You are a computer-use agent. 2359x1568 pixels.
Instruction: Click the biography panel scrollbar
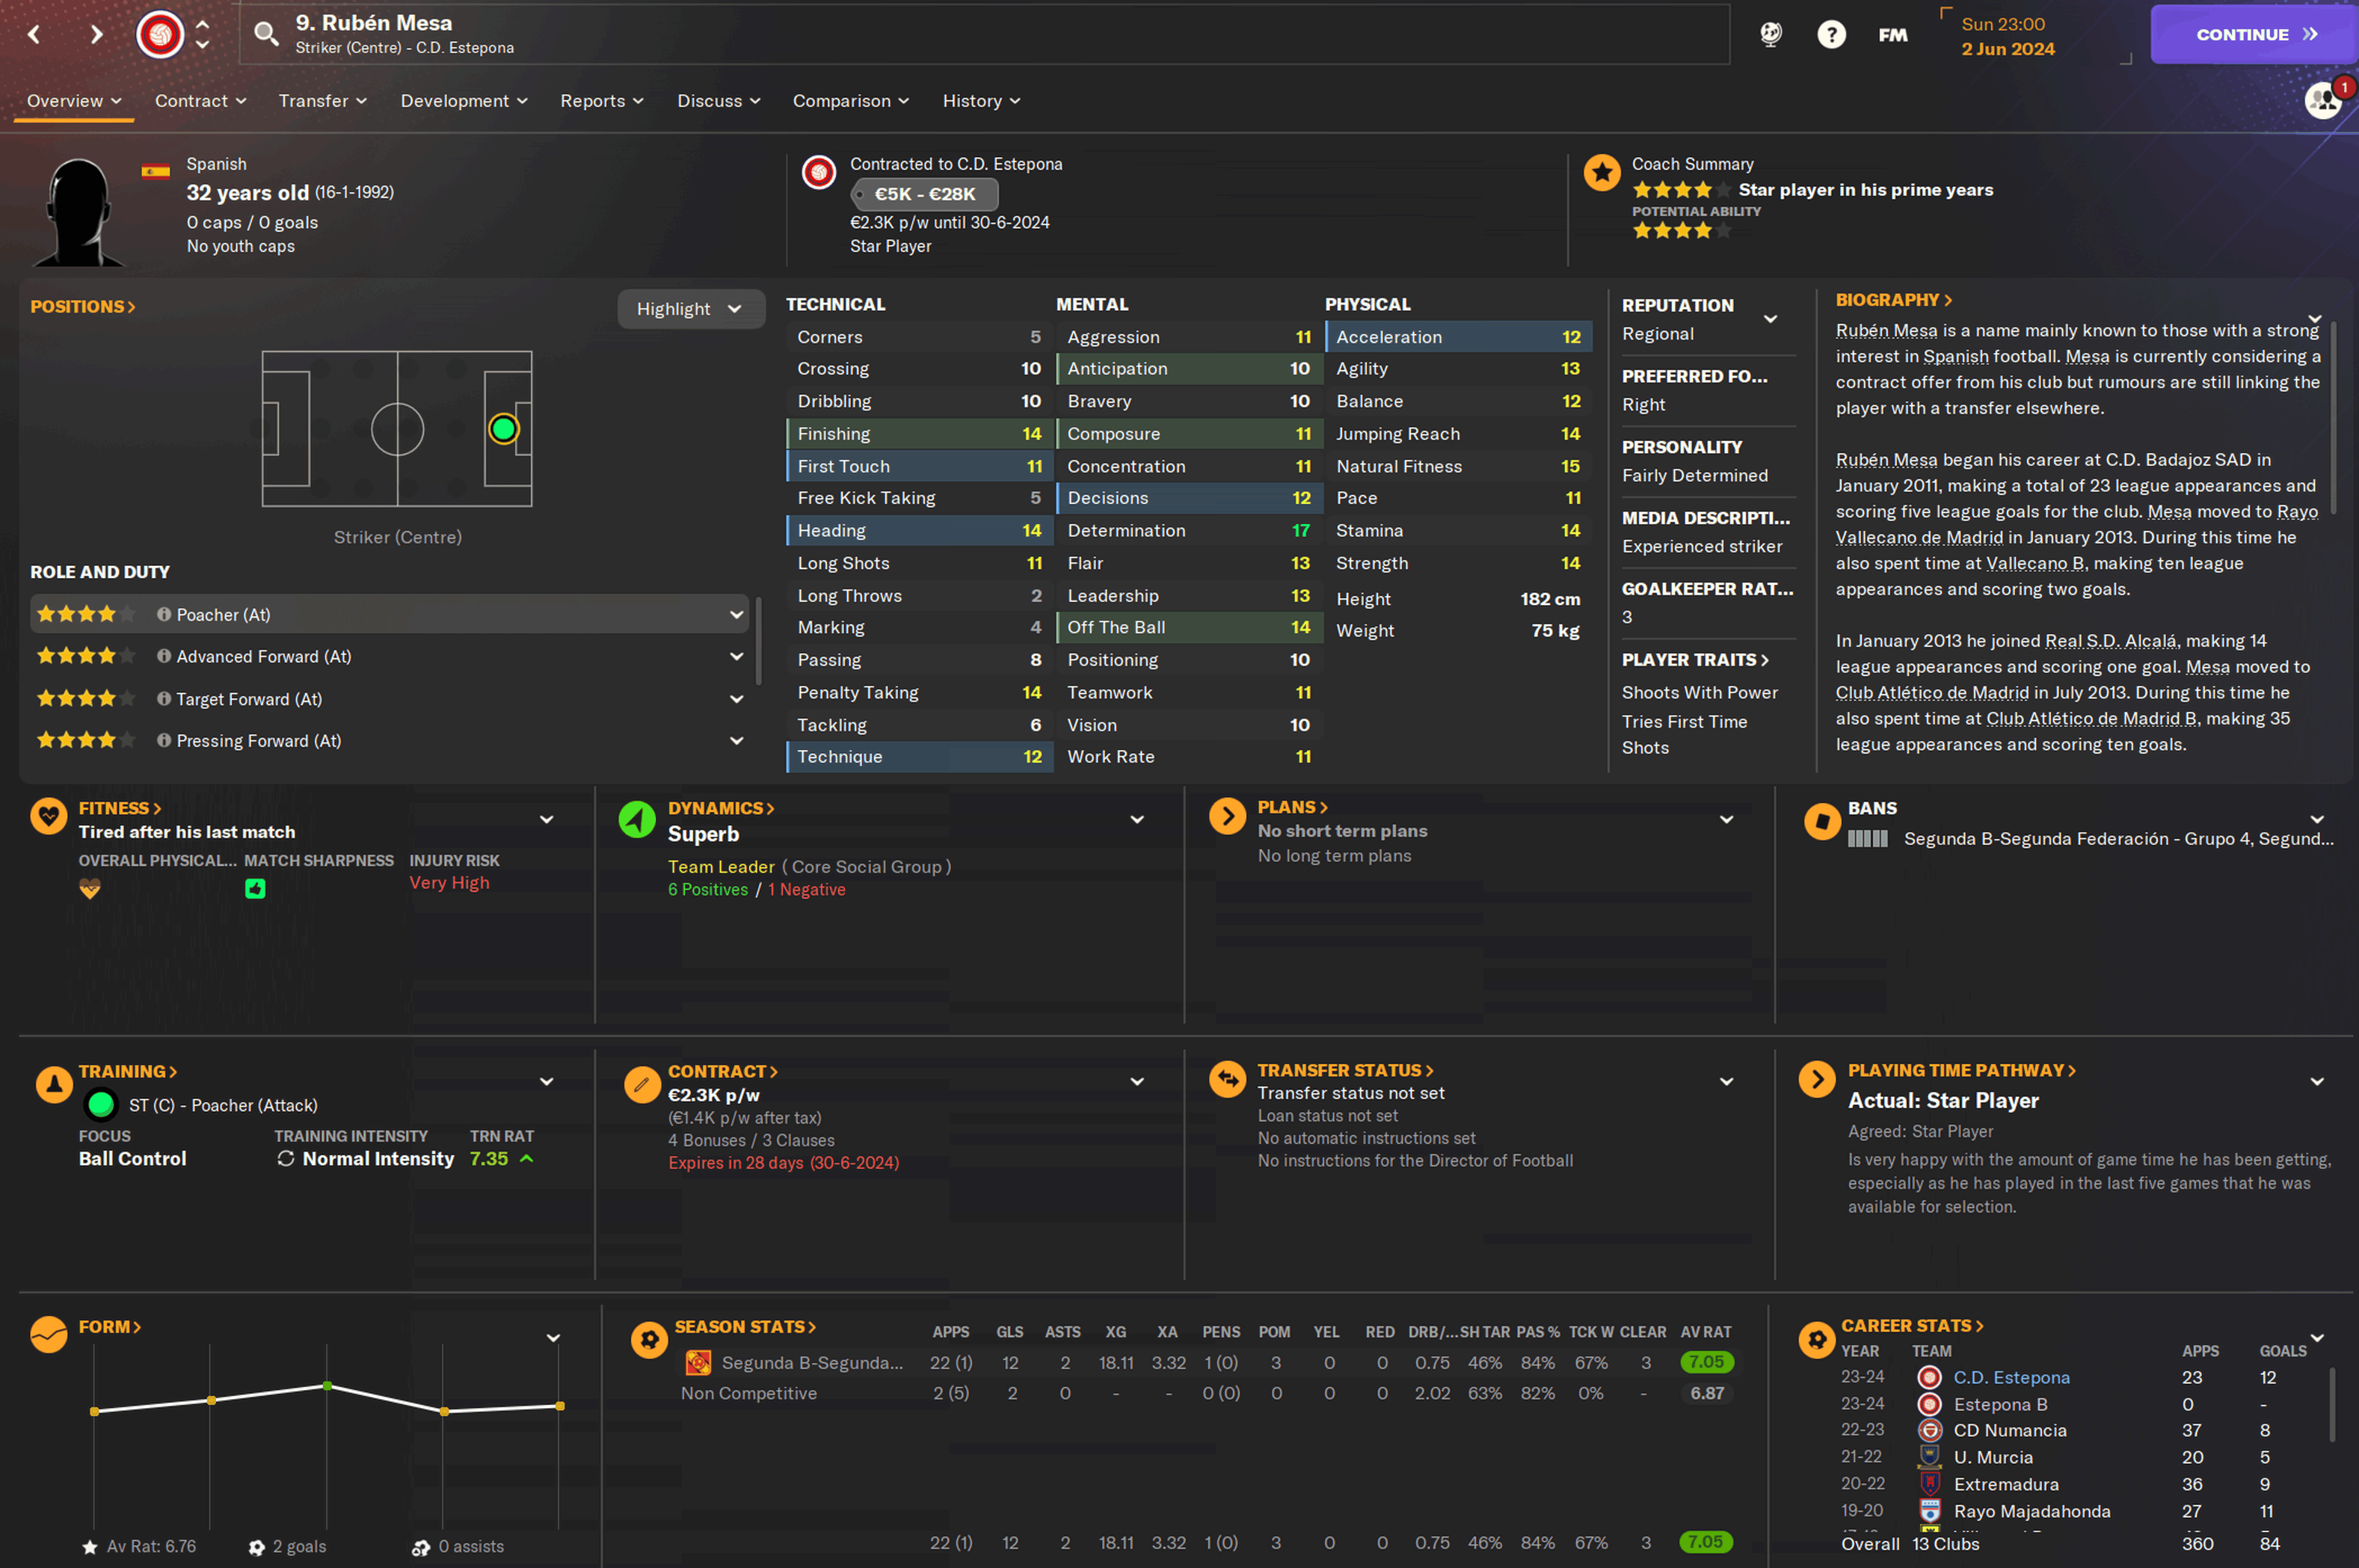pos(2333,418)
